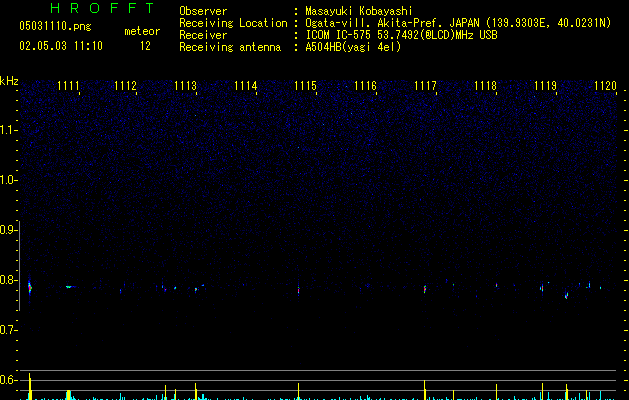Screen dimensions: 629x400
Task: Click the 1118 time marker
Action: tap(485, 86)
